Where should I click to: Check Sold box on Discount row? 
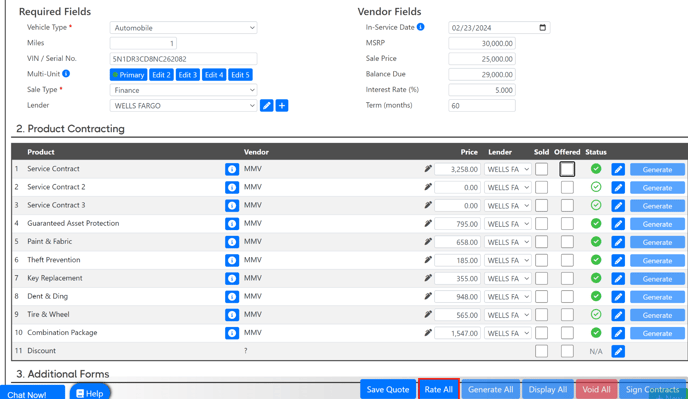click(x=541, y=351)
